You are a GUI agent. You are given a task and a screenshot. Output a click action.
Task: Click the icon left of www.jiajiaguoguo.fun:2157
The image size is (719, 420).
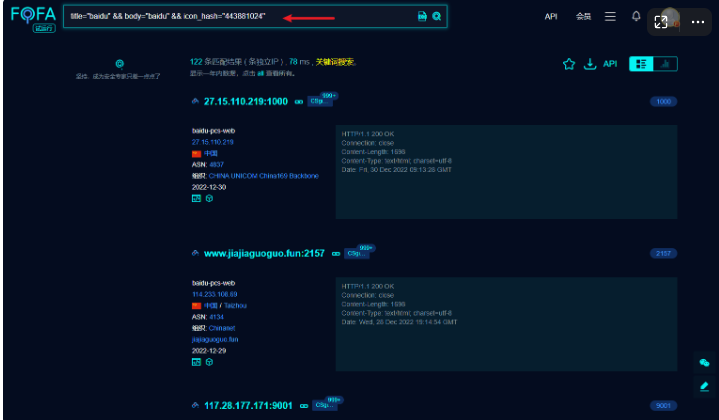195,253
